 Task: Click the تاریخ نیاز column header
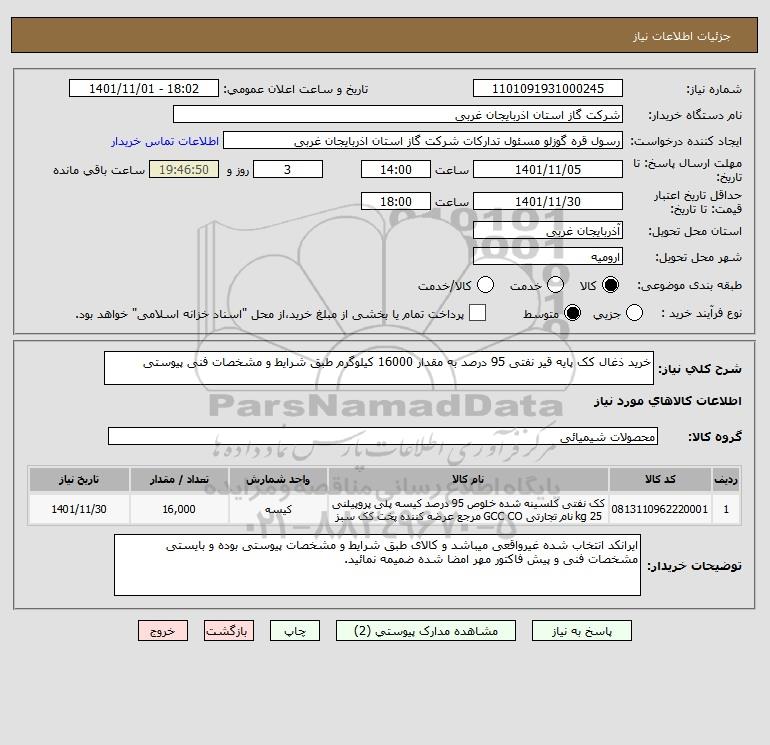(79, 479)
